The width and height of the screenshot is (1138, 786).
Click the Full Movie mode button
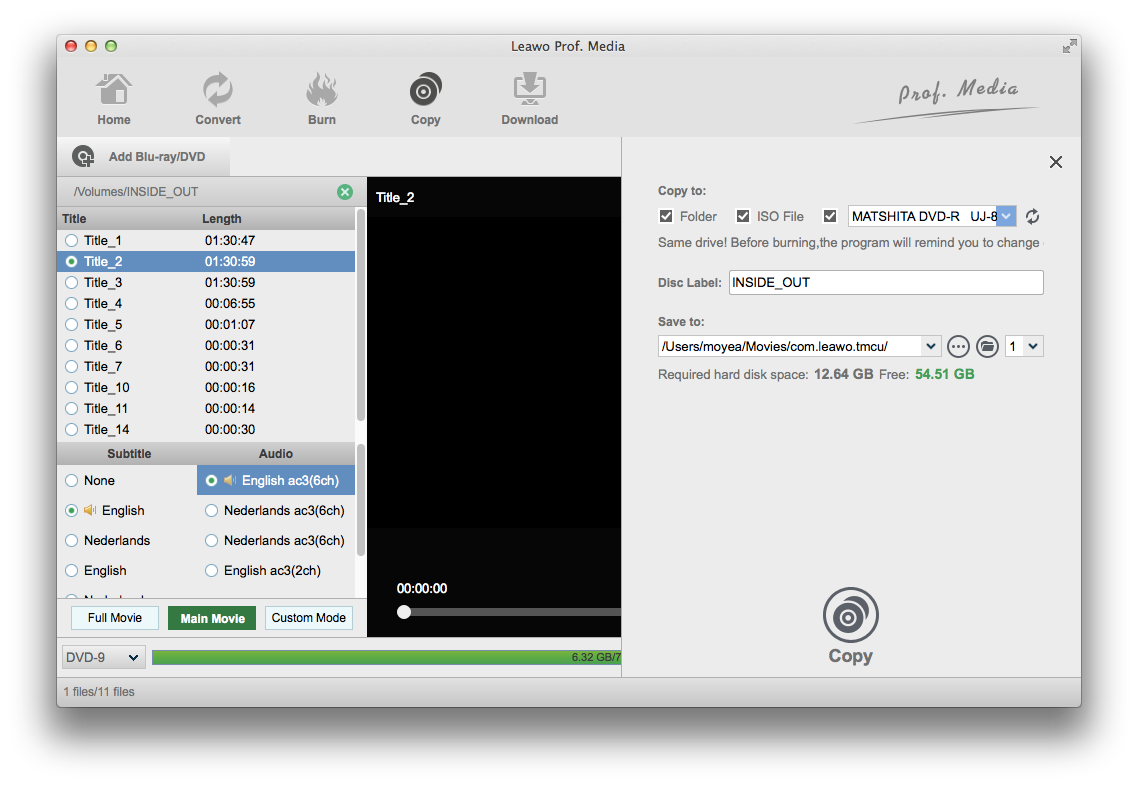click(x=115, y=618)
